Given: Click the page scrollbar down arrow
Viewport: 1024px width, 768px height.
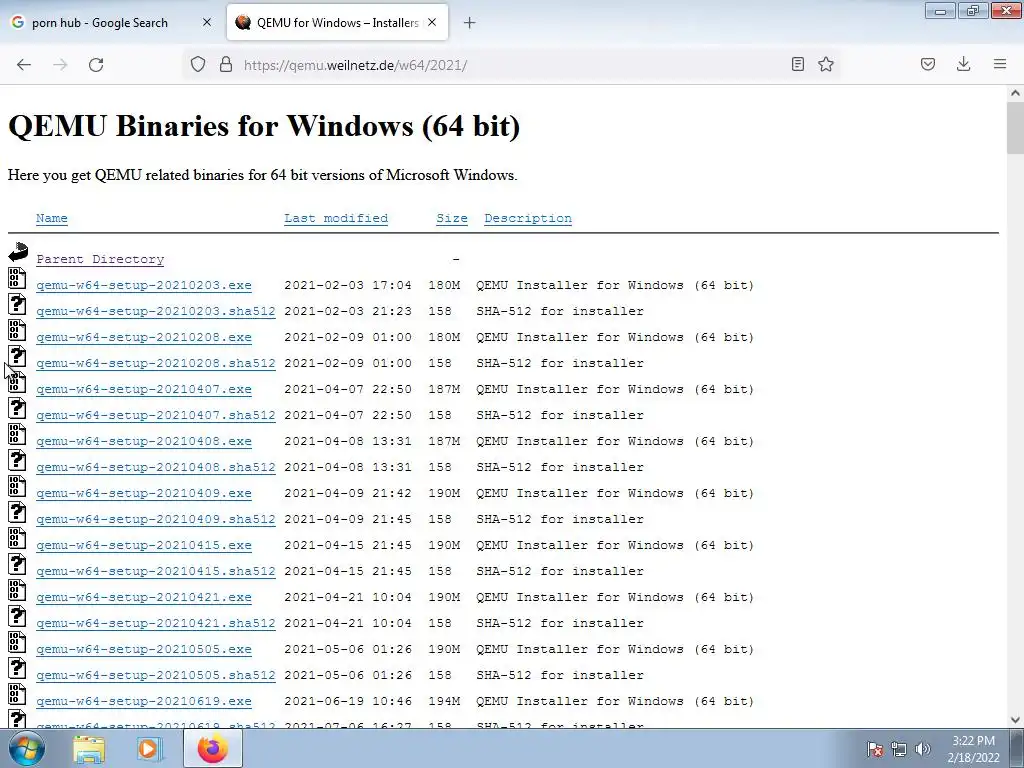Looking at the screenshot, I should [x=1015, y=720].
